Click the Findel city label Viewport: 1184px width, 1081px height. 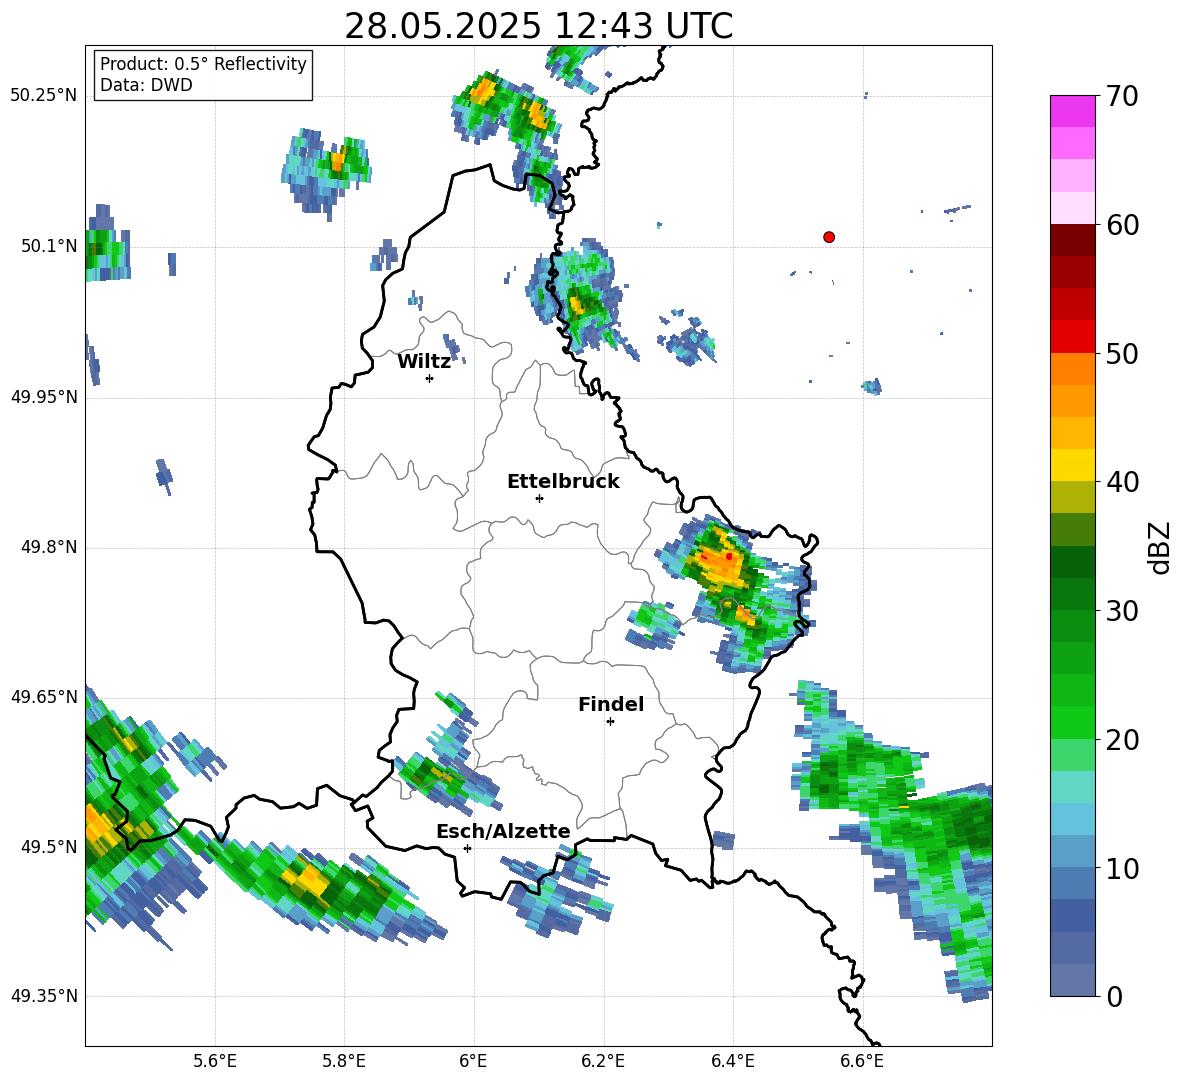point(611,704)
